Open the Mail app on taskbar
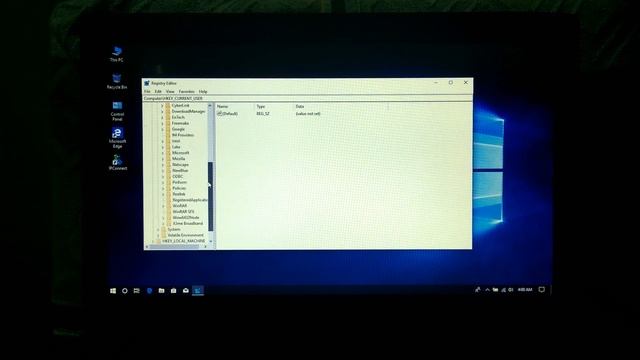This screenshot has width=640, height=360. (186, 291)
